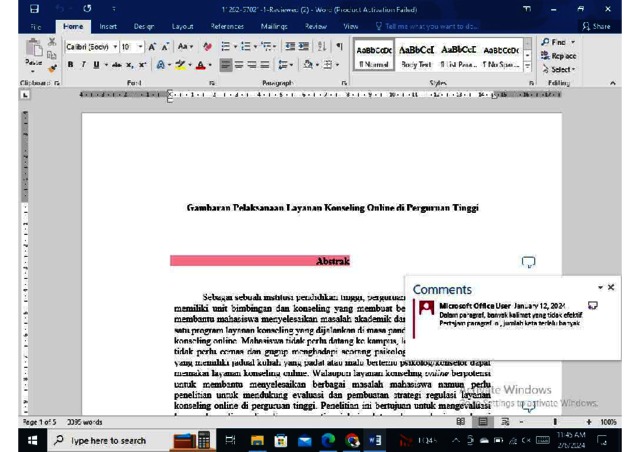
Task: Apply bulleted list formatting
Action: [226, 46]
